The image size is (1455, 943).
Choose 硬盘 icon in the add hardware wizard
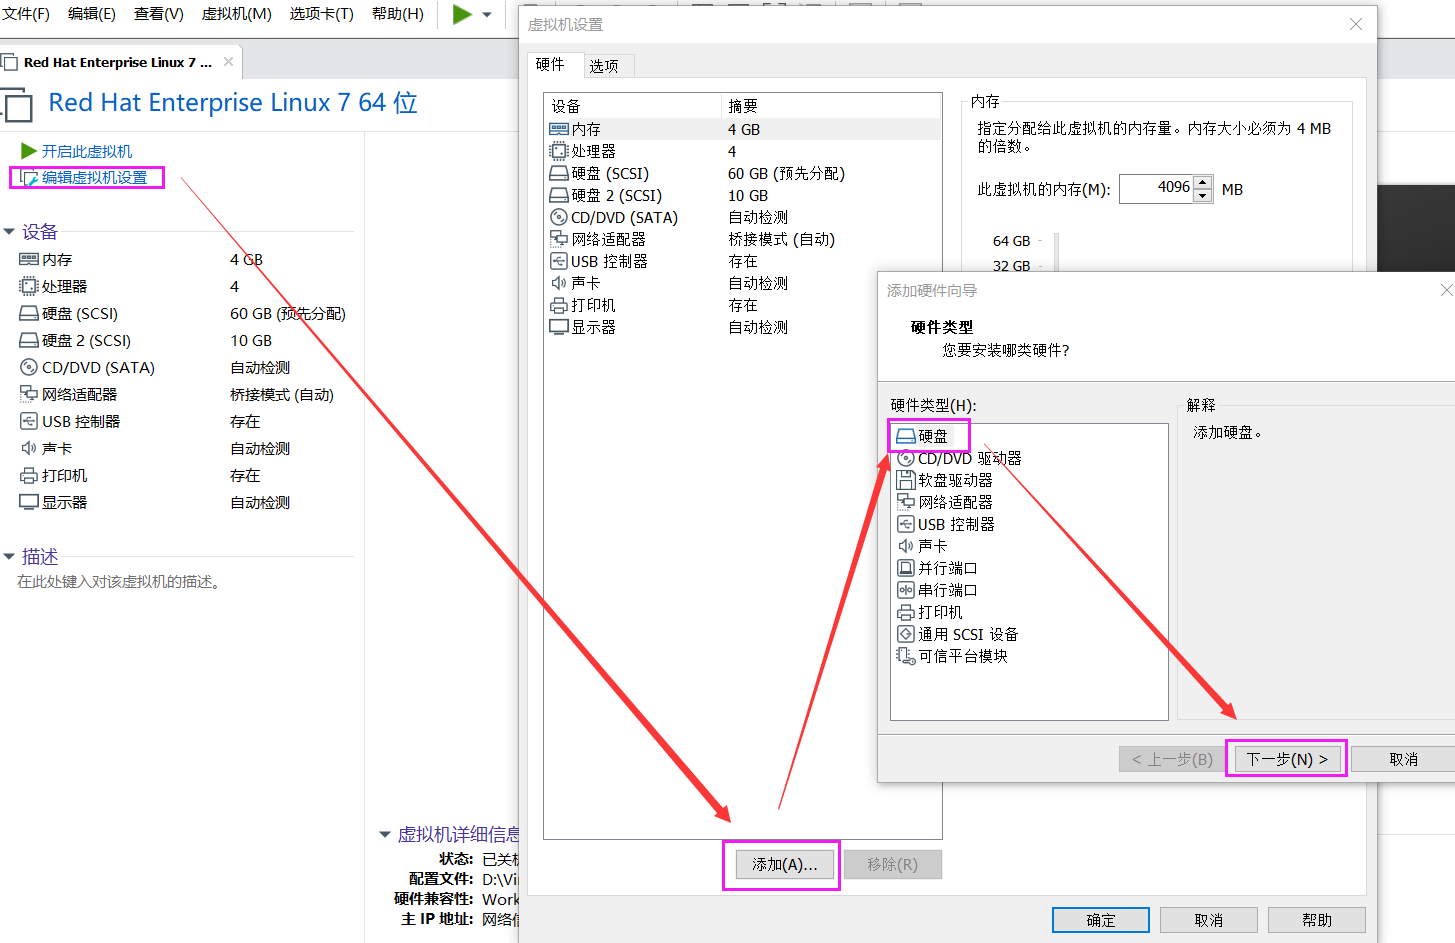[906, 436]
